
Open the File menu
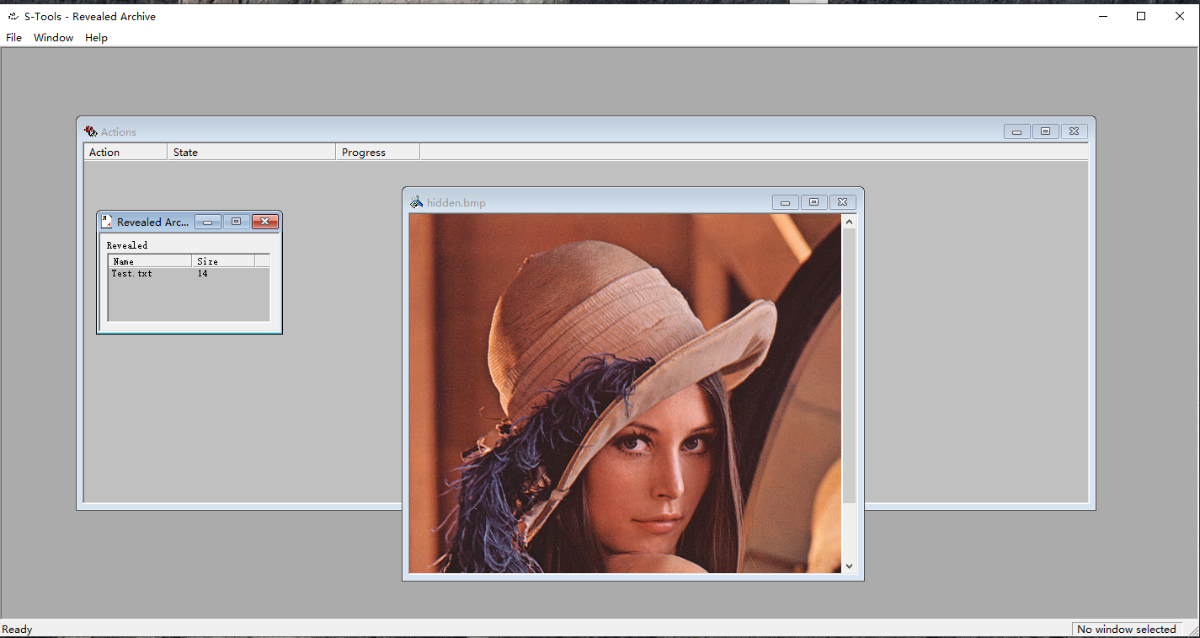[x=14, y=38]
